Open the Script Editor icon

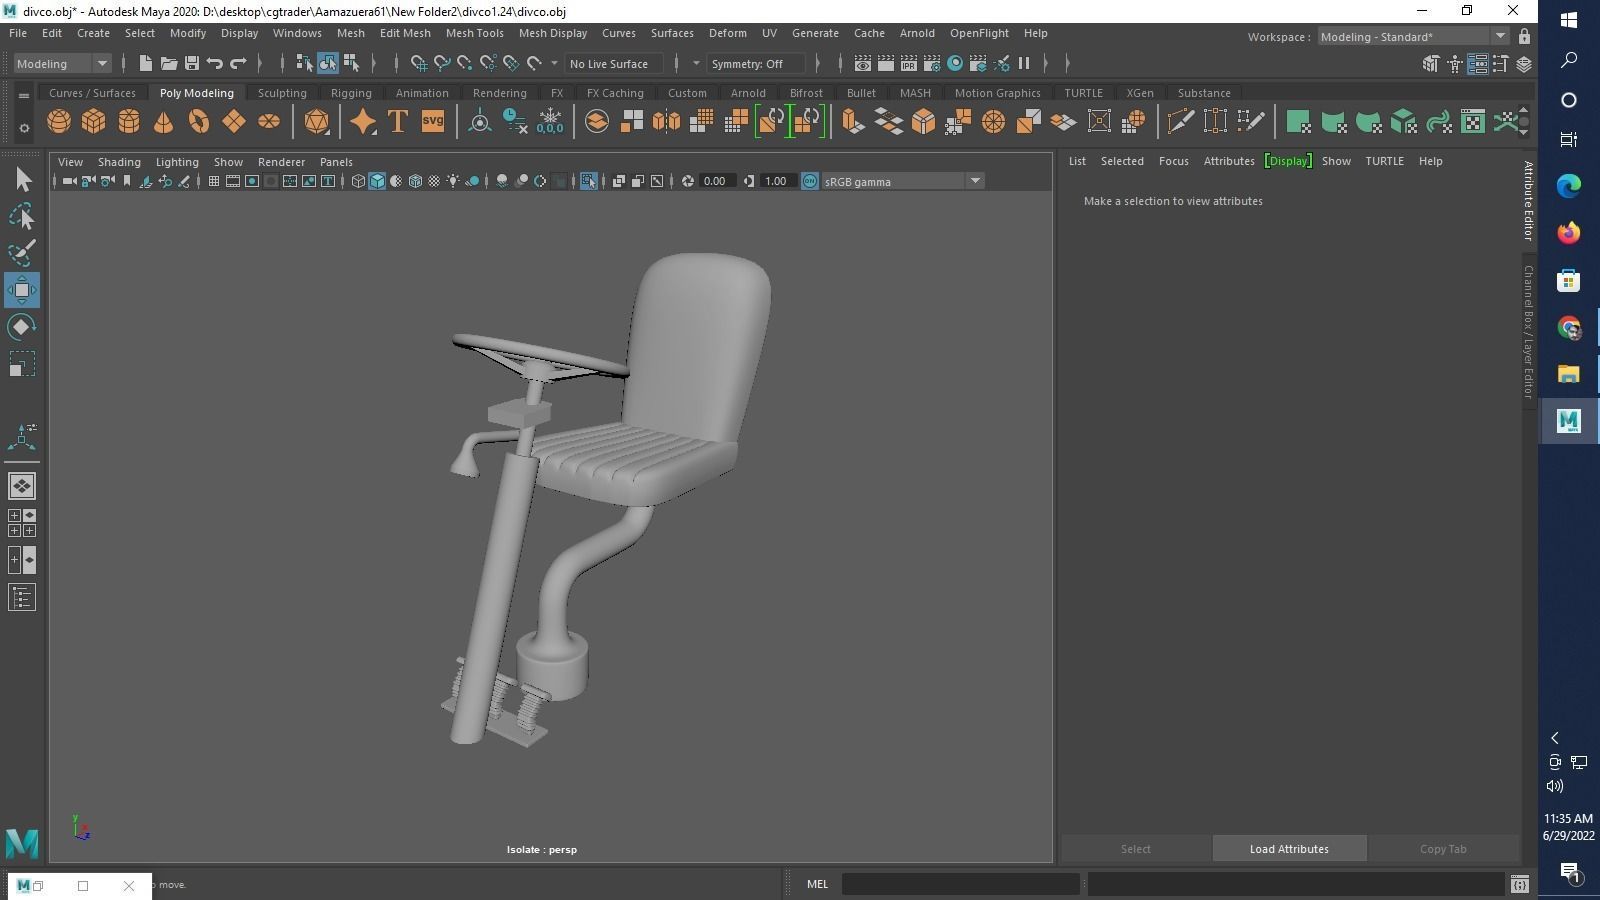coord(1519,884)
